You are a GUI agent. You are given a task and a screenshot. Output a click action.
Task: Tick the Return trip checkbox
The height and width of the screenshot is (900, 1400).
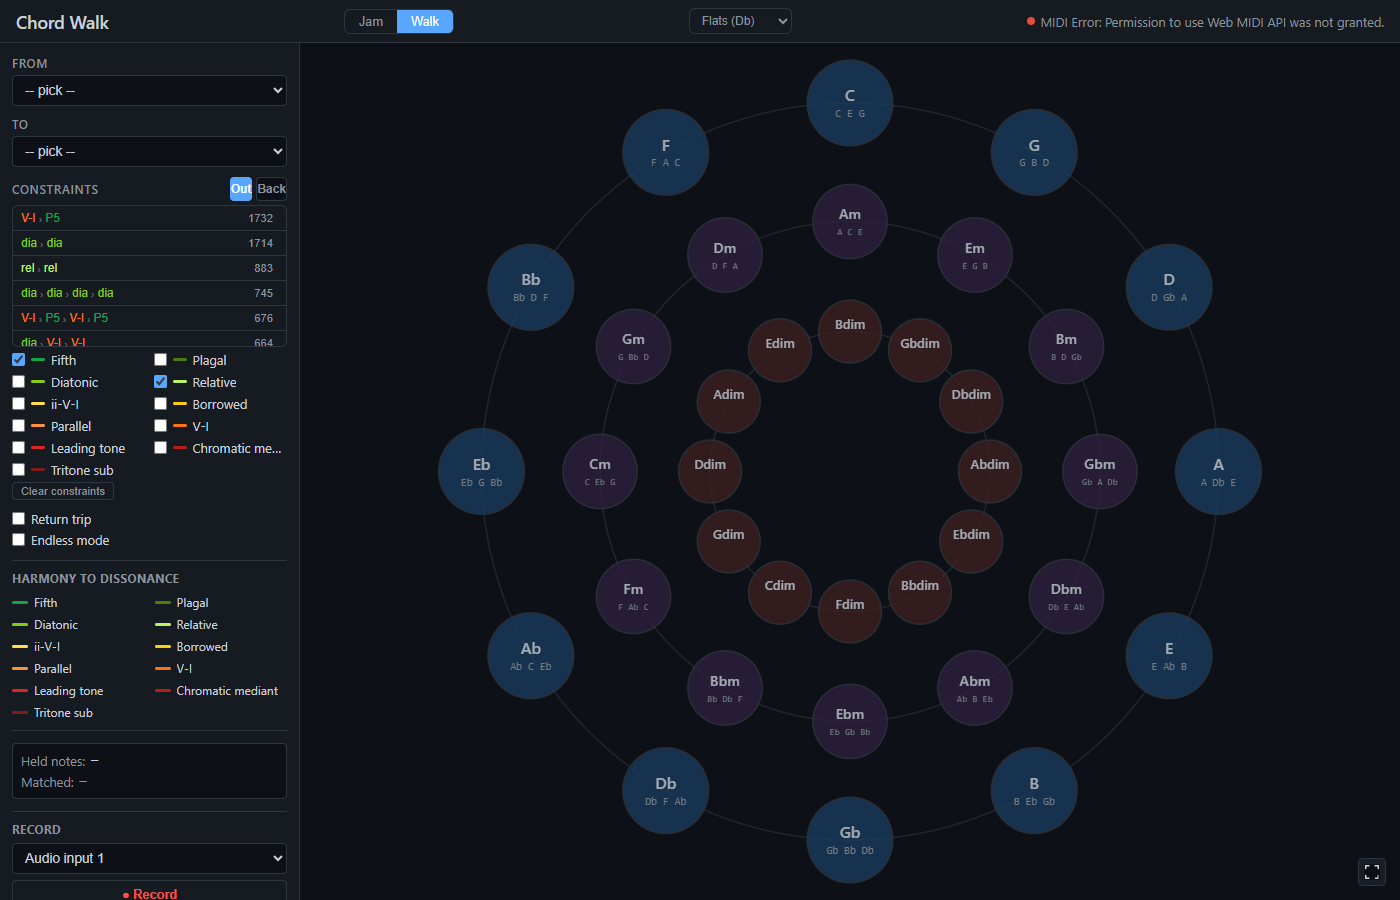(18, 519)
